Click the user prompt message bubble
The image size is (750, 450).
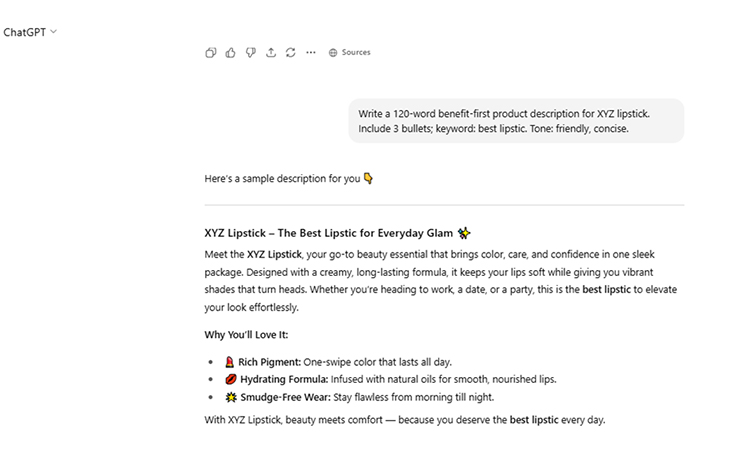pos(516,121)
